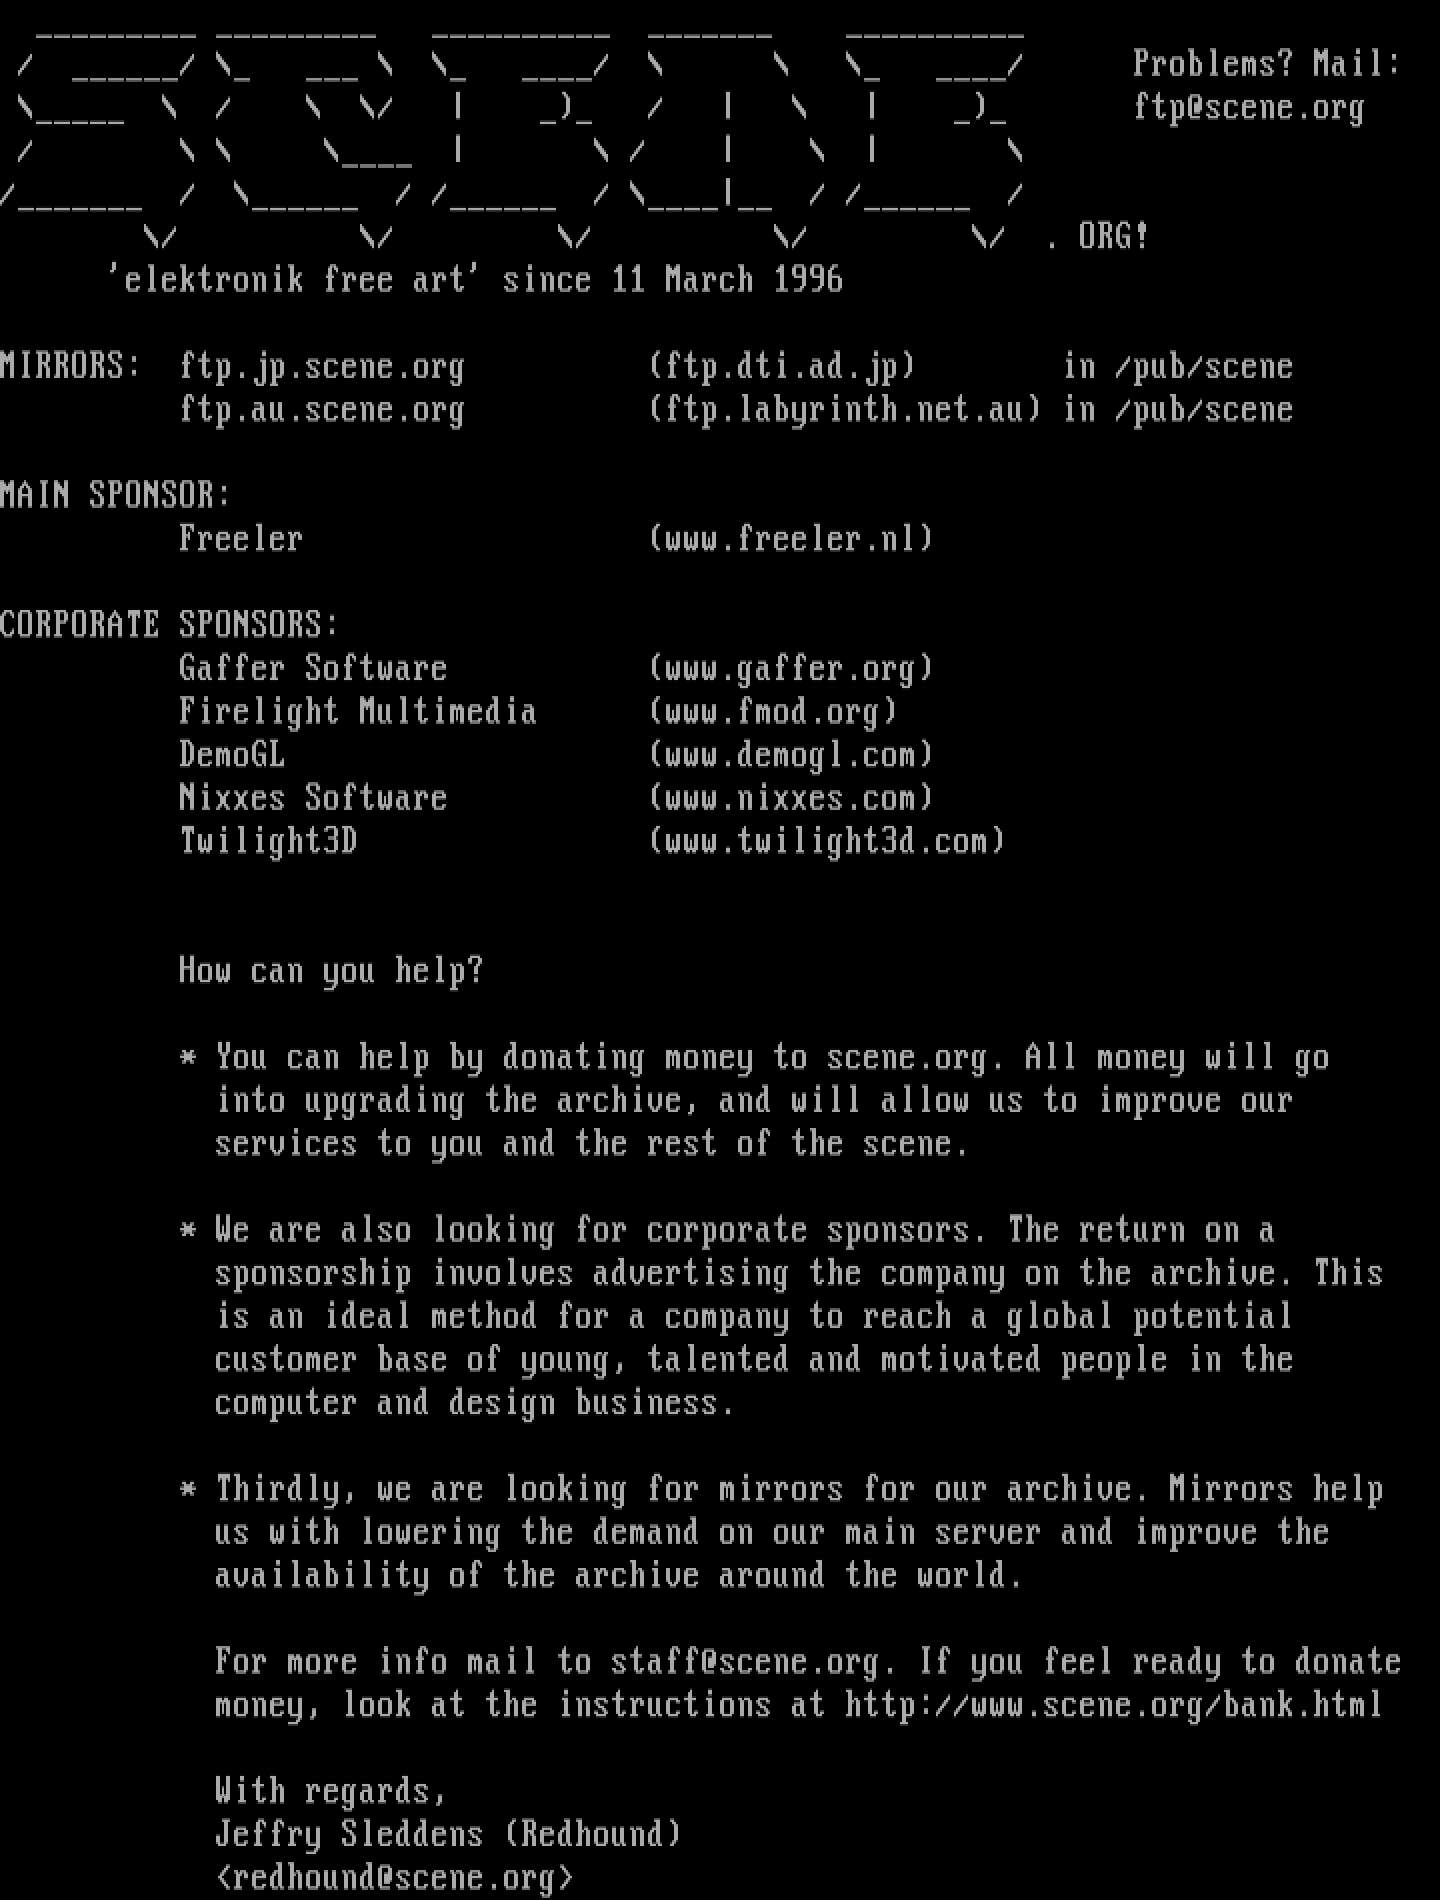The width and height of the screenshot is (1440, 1900).
Task: Open the www.freeler.nl sponsor URL
Action: coord(791,539)
